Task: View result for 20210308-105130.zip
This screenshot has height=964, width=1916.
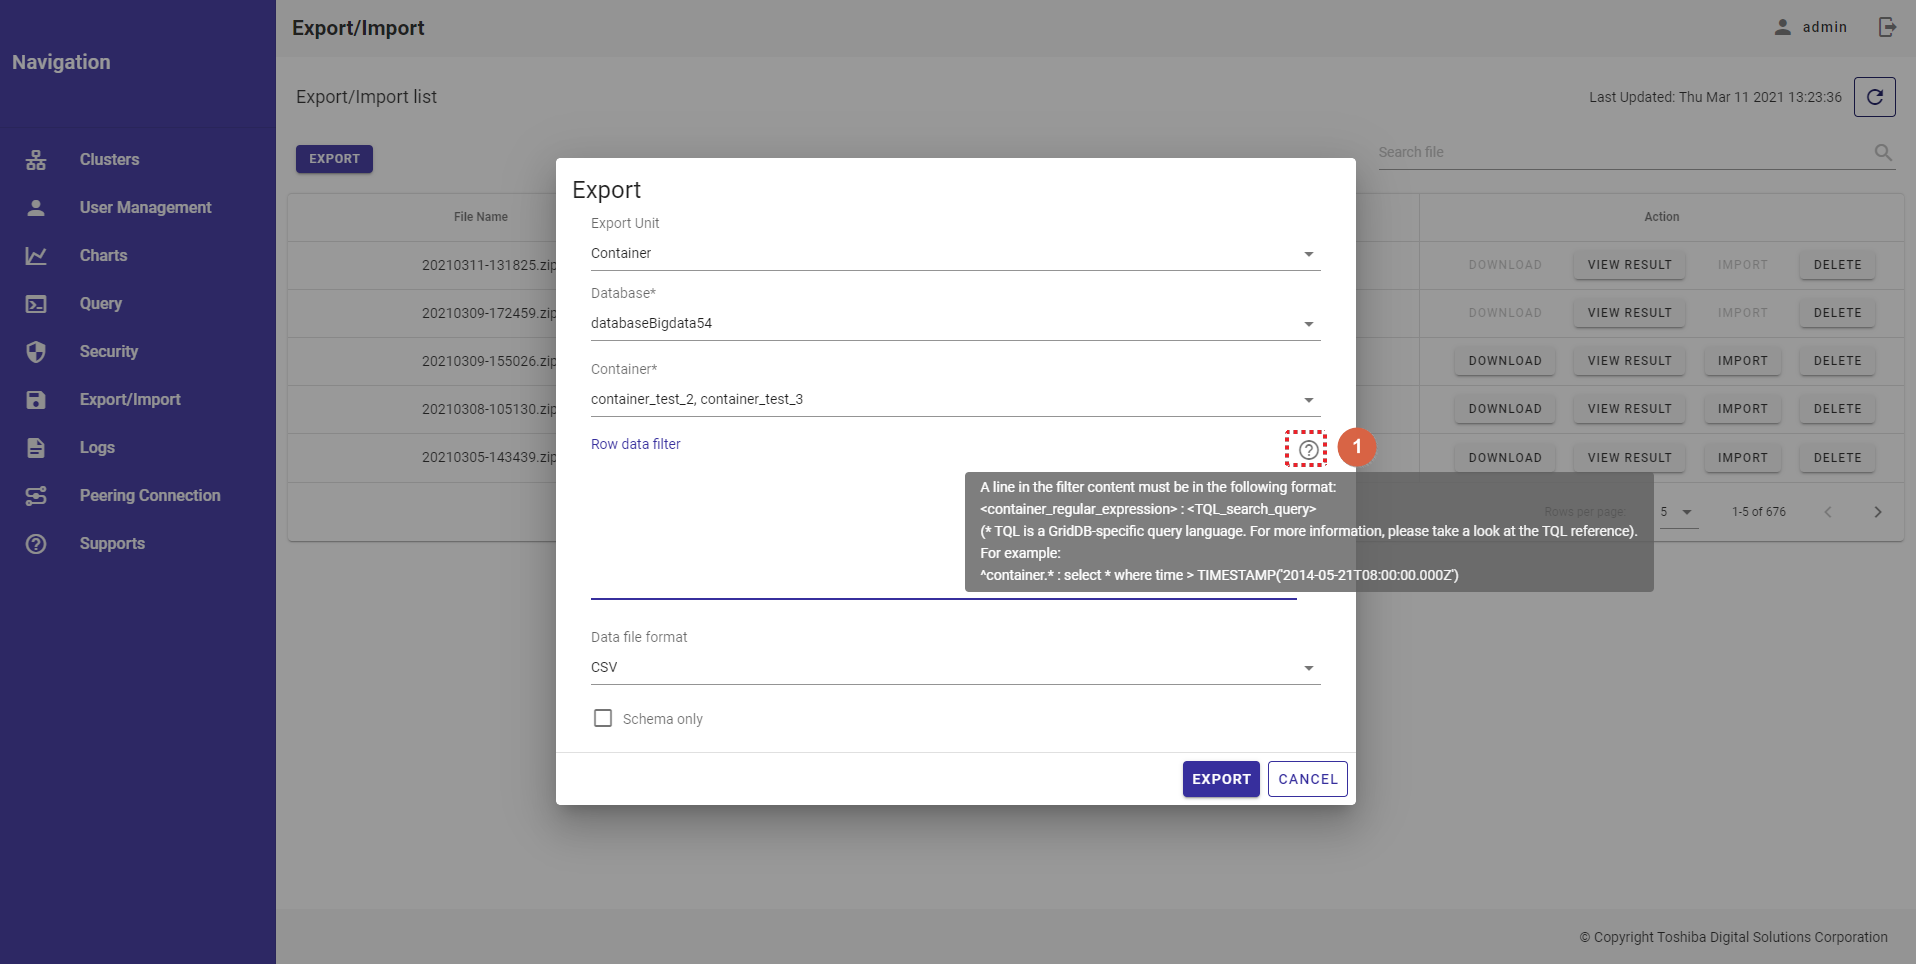Action: pos(1629,409)
